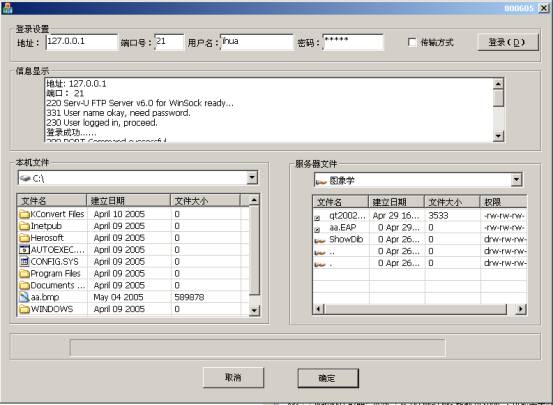The height and width of the screenshot is (405, 553).
Task: Select the CONFIG.SYS file icon
Action: (24, 261)
